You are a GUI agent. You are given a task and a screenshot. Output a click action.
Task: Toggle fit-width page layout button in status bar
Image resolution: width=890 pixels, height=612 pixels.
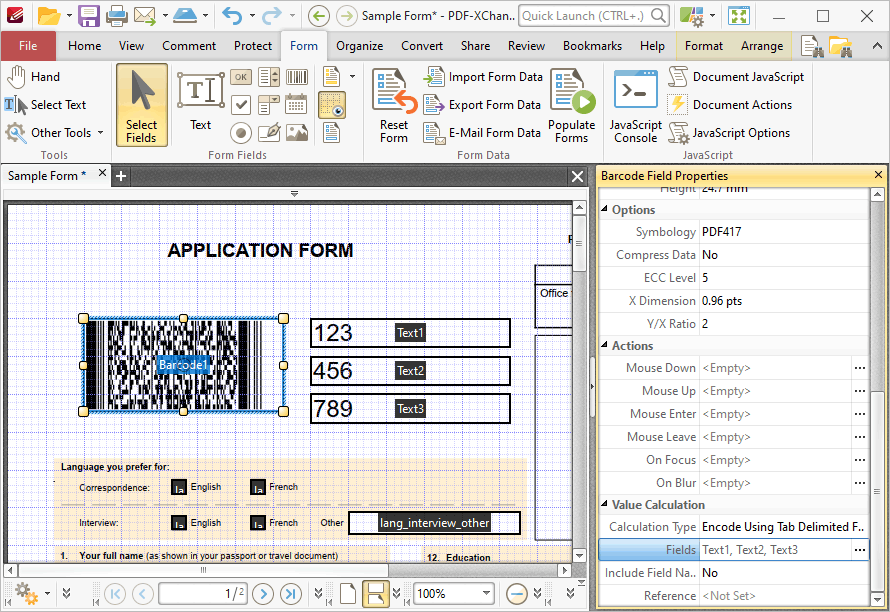pyautogui.click(x=375, y=594)
